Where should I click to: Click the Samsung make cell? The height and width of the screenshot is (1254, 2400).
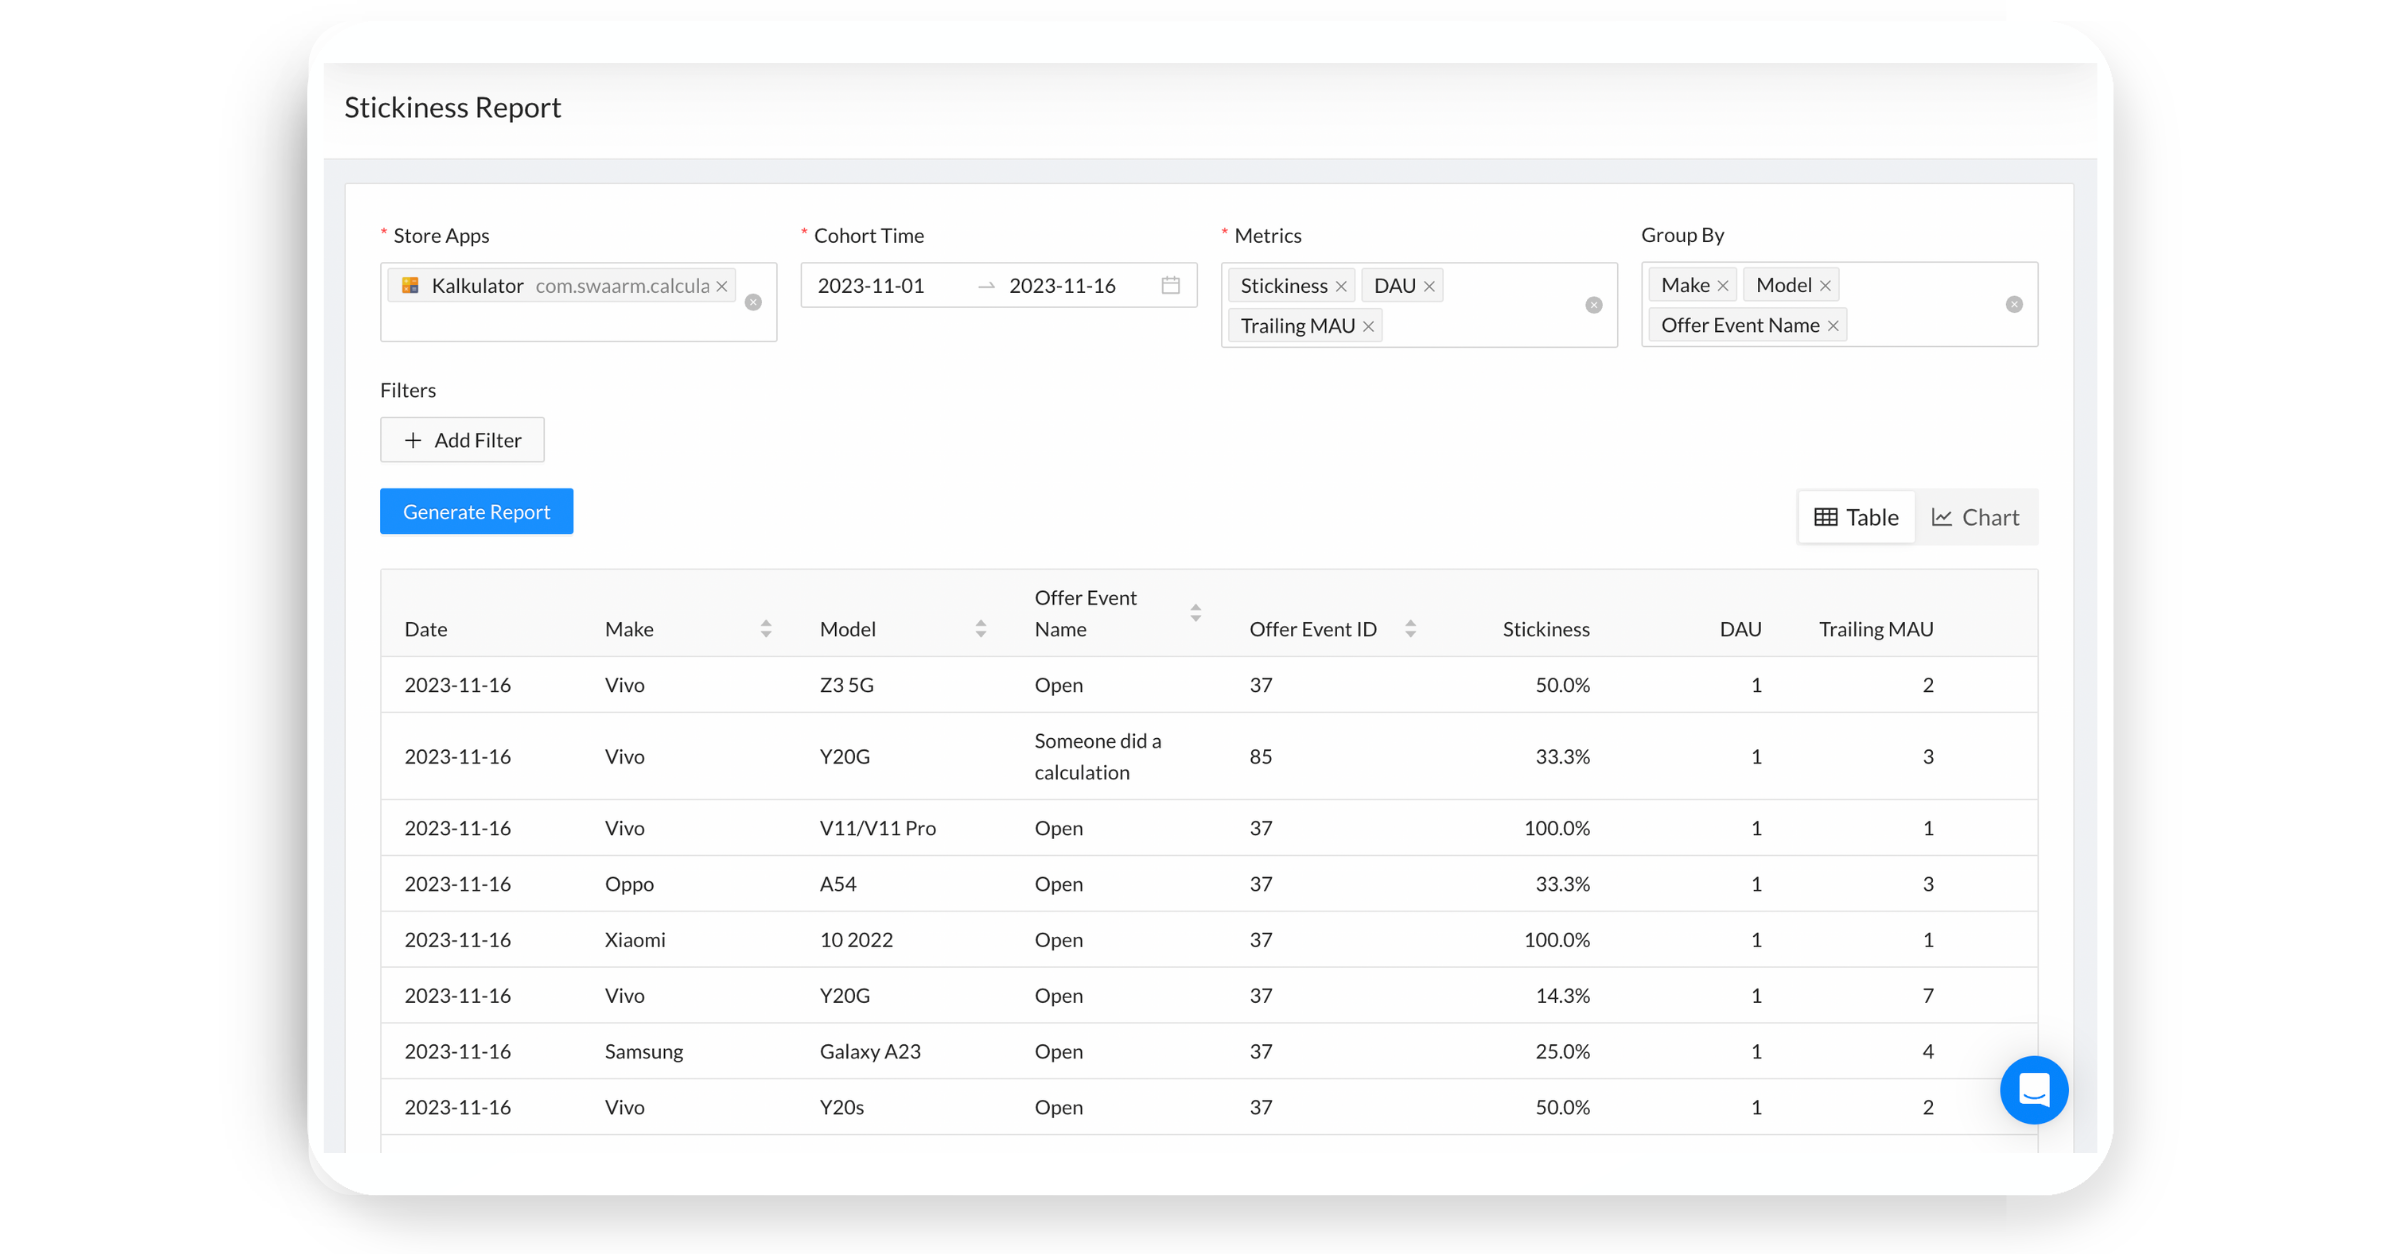coord(644,1051)
